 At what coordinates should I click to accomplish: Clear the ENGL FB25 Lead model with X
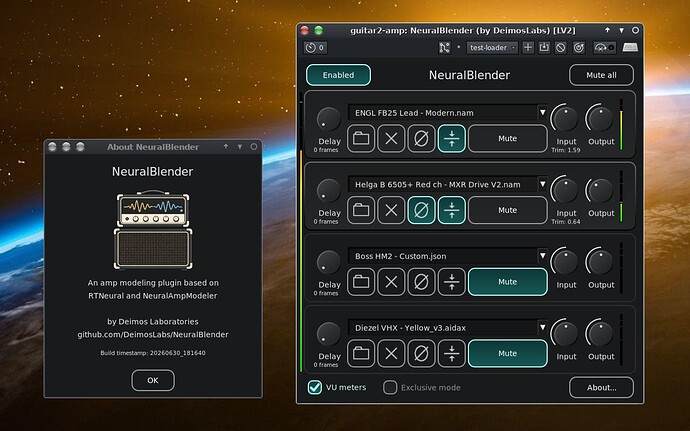click(x=391, y=139)
